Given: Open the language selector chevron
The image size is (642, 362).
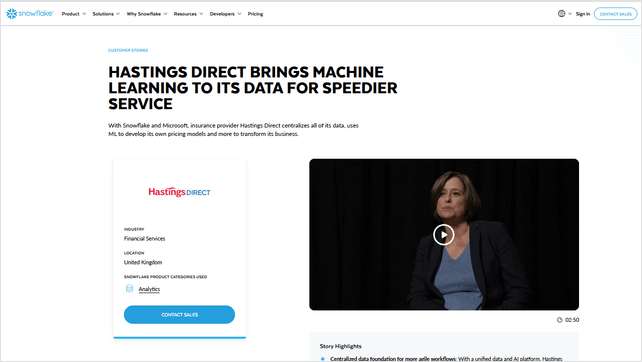Looking at the screenshot, I should tap(570, 14).
